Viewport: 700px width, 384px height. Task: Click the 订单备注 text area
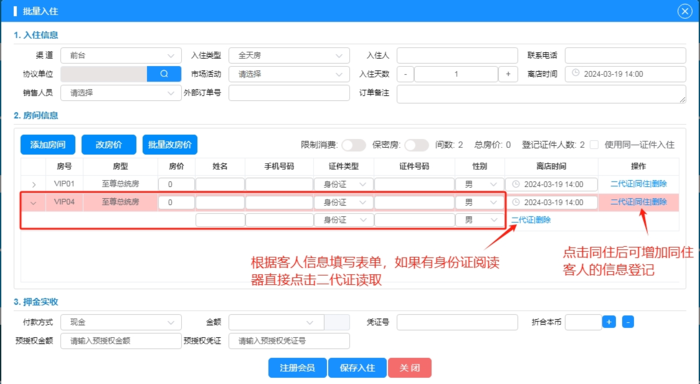[x=542, y=94]
